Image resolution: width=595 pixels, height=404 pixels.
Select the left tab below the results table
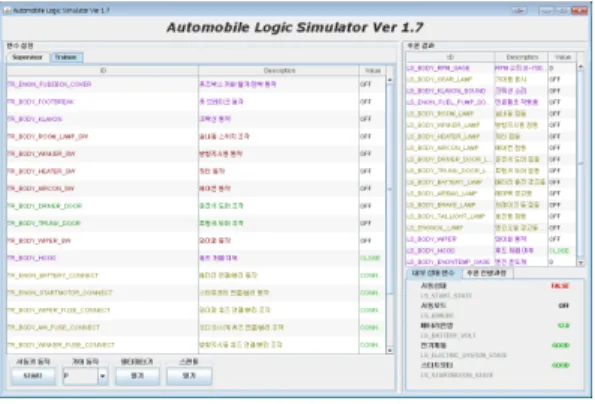(433, 273)
